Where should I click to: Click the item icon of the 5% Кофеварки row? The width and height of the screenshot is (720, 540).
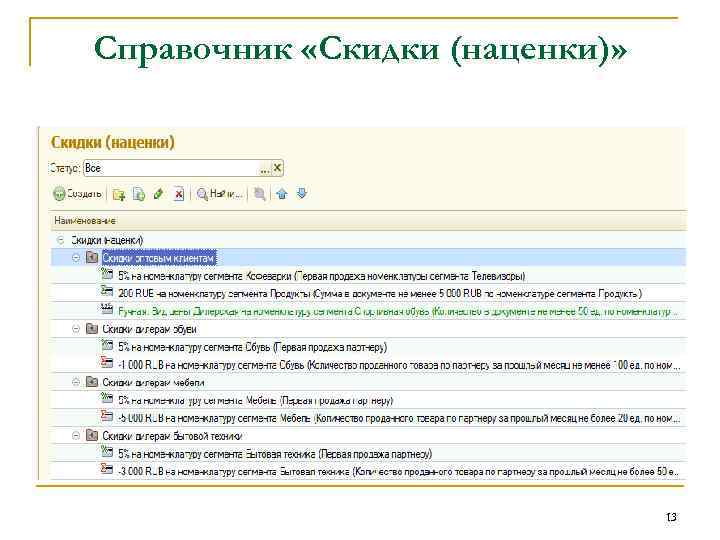coord(107,274)
